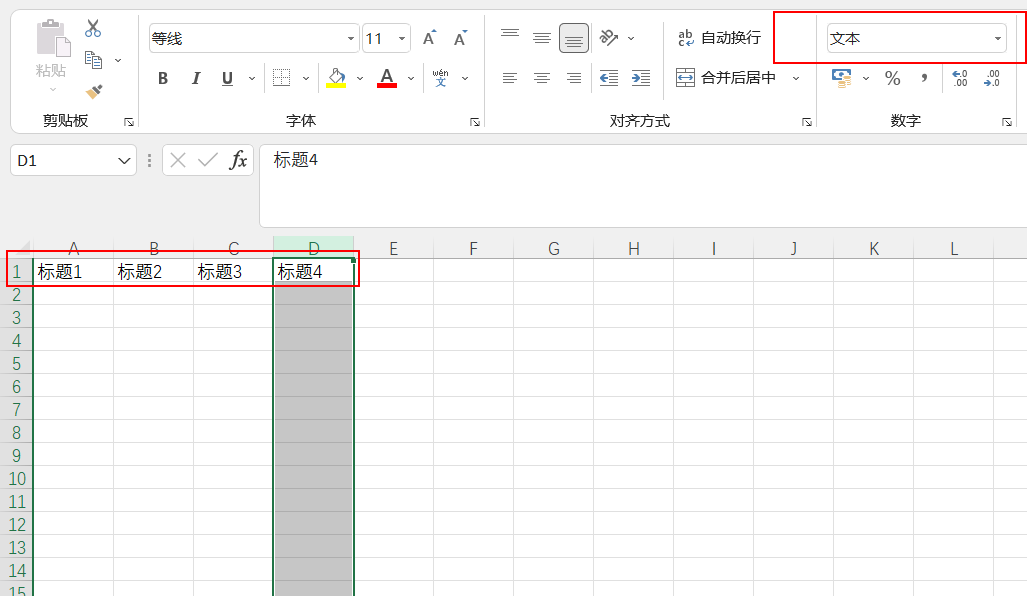Apply Percent Style
Viewport: 1027px width, 596px height.
tap(893, 79)
